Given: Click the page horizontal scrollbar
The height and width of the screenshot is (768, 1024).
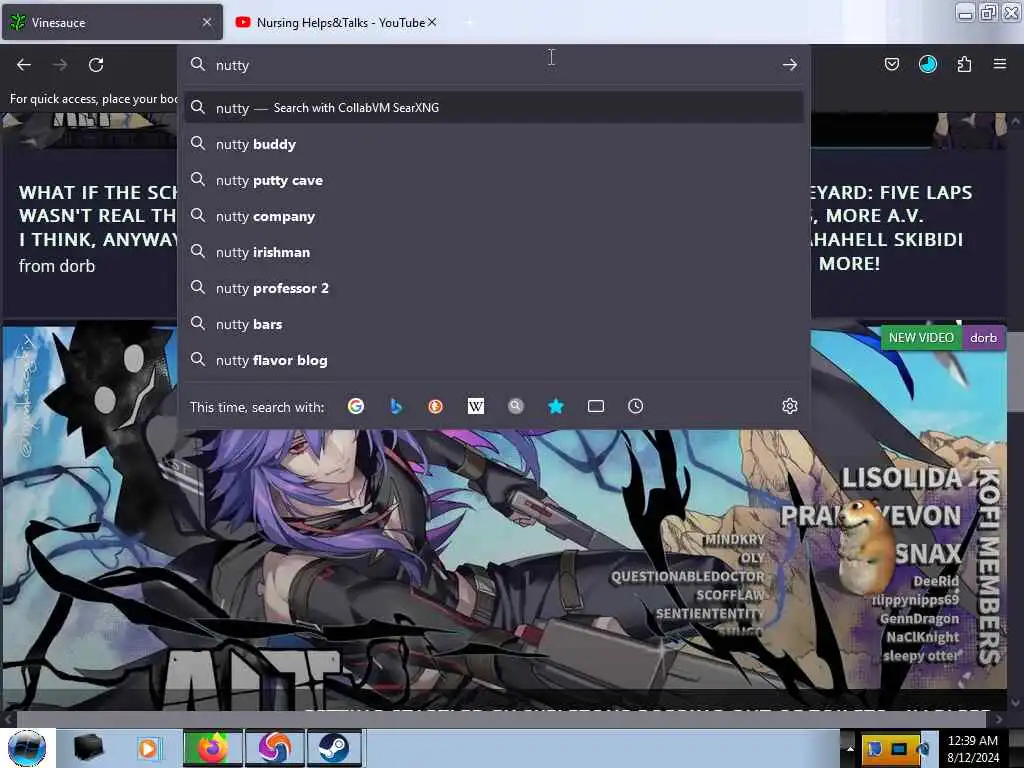Looking at the screenshot, I should (500, 719).
